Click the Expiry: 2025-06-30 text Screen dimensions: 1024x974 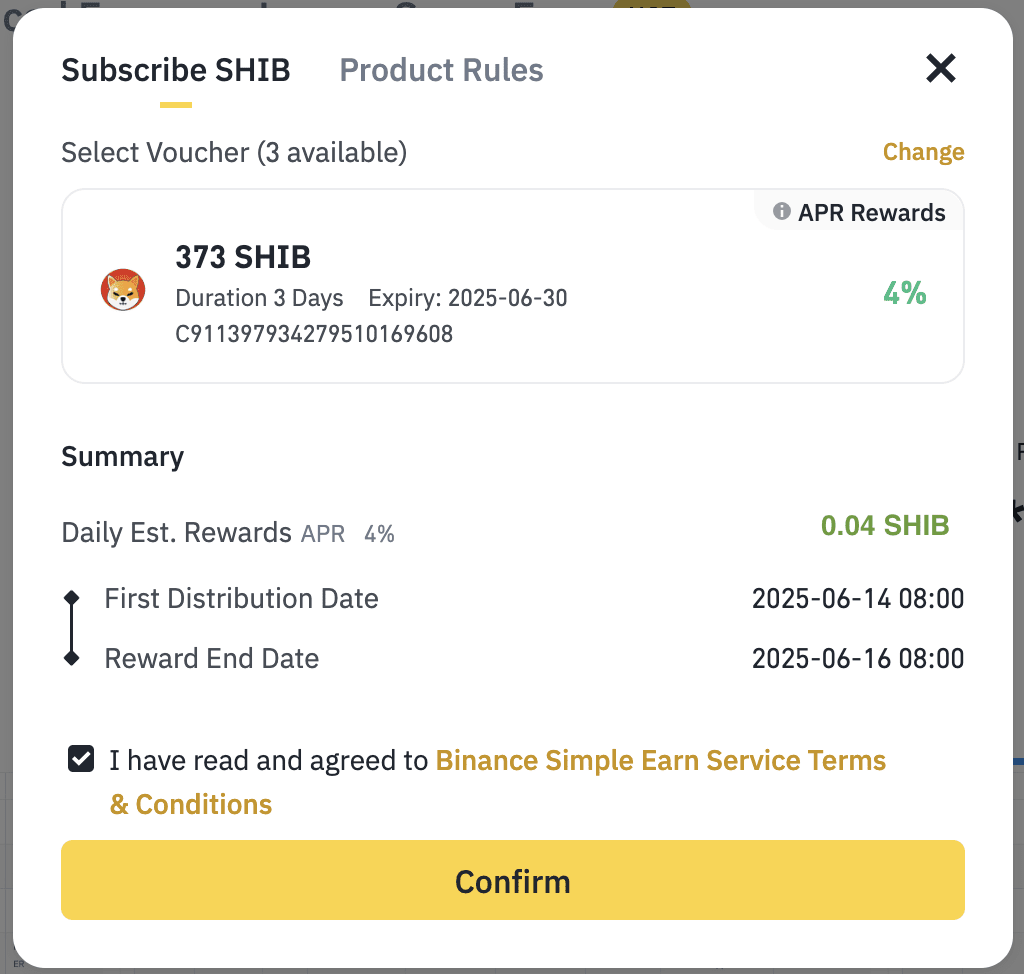tap(468, 298)
